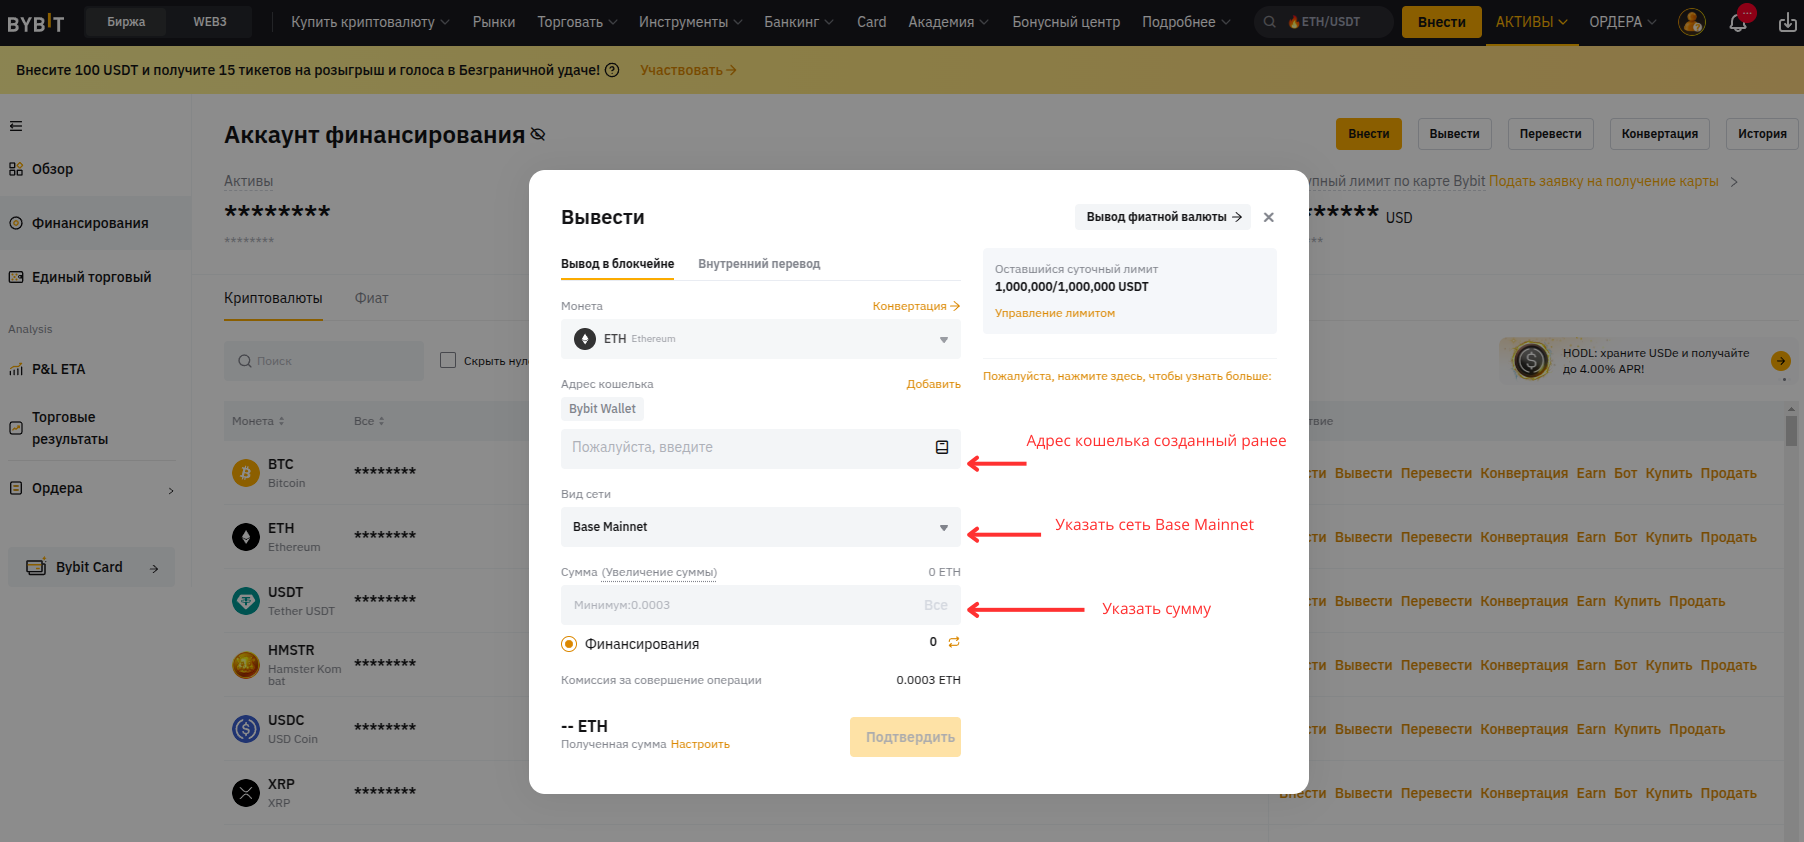Image resolution: width=1804 pixels, height=842 pixels.
Task: Click the Convert link above the coin field
Action: point(916,306)
